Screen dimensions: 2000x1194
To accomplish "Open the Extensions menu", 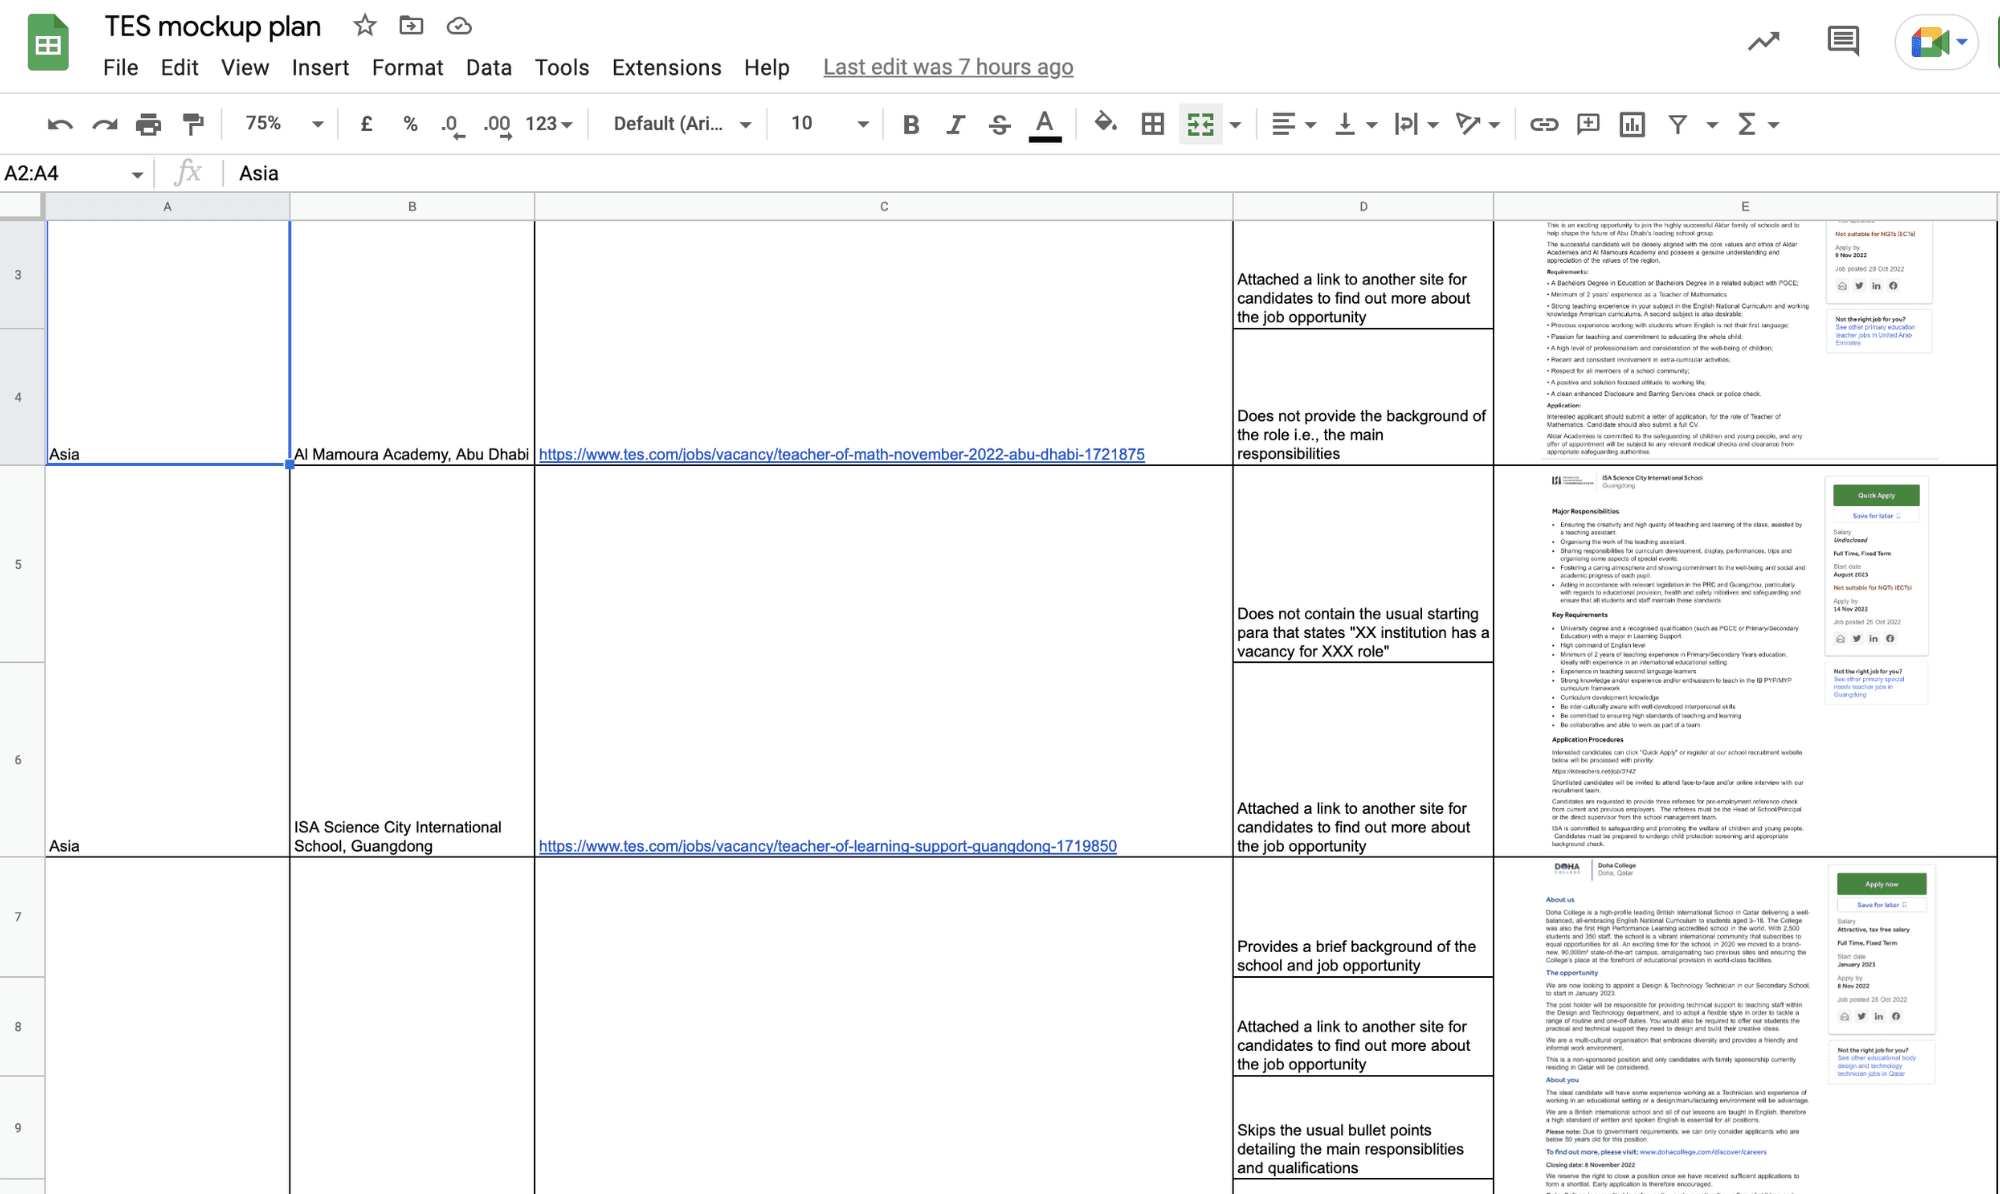I will click(666, 67).
